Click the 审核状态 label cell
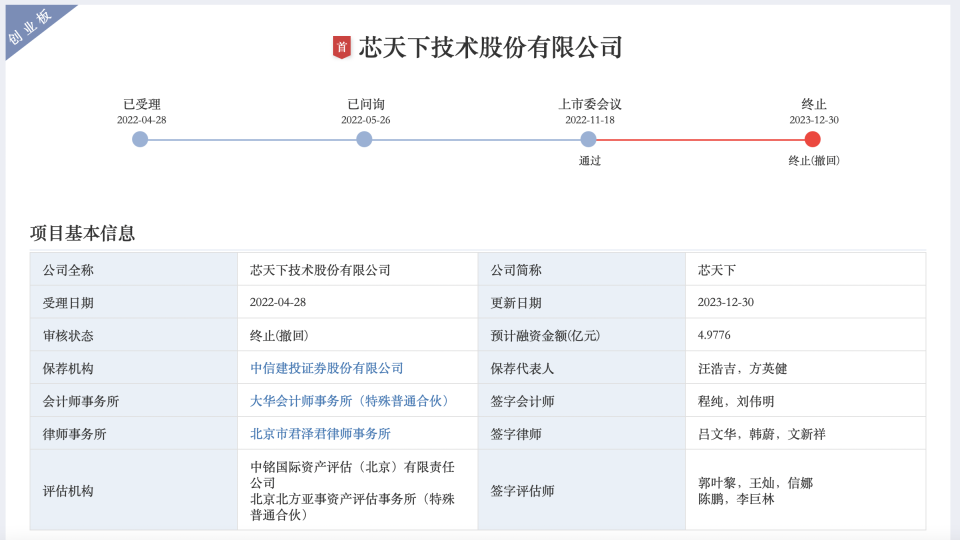960x540 pixels. (133, 336)
